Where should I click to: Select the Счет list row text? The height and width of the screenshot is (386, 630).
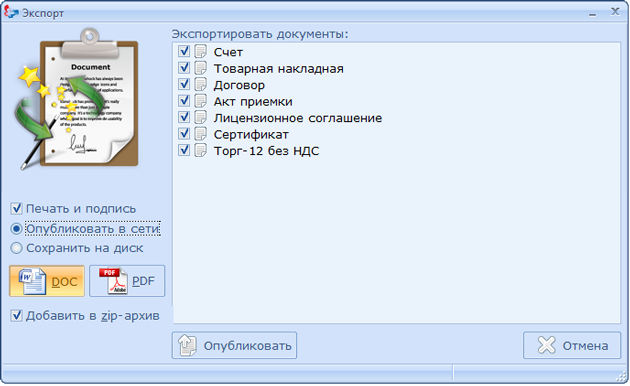[x=228, y=52]
